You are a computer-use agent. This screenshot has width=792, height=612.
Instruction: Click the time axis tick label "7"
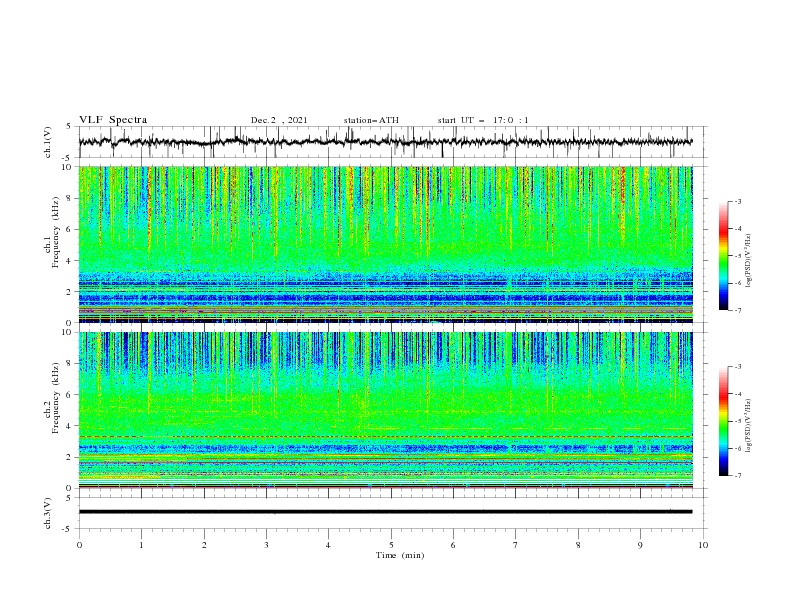516,545
